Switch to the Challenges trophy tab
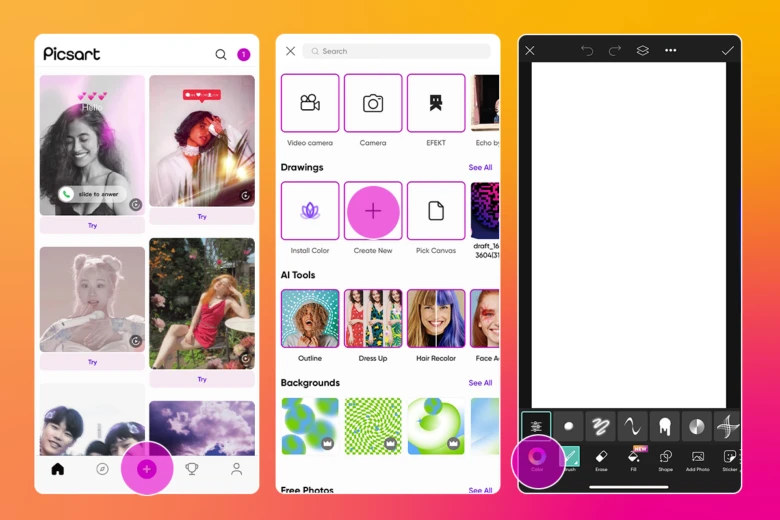This screenshot has width=780, height=520. click(192, 469)
